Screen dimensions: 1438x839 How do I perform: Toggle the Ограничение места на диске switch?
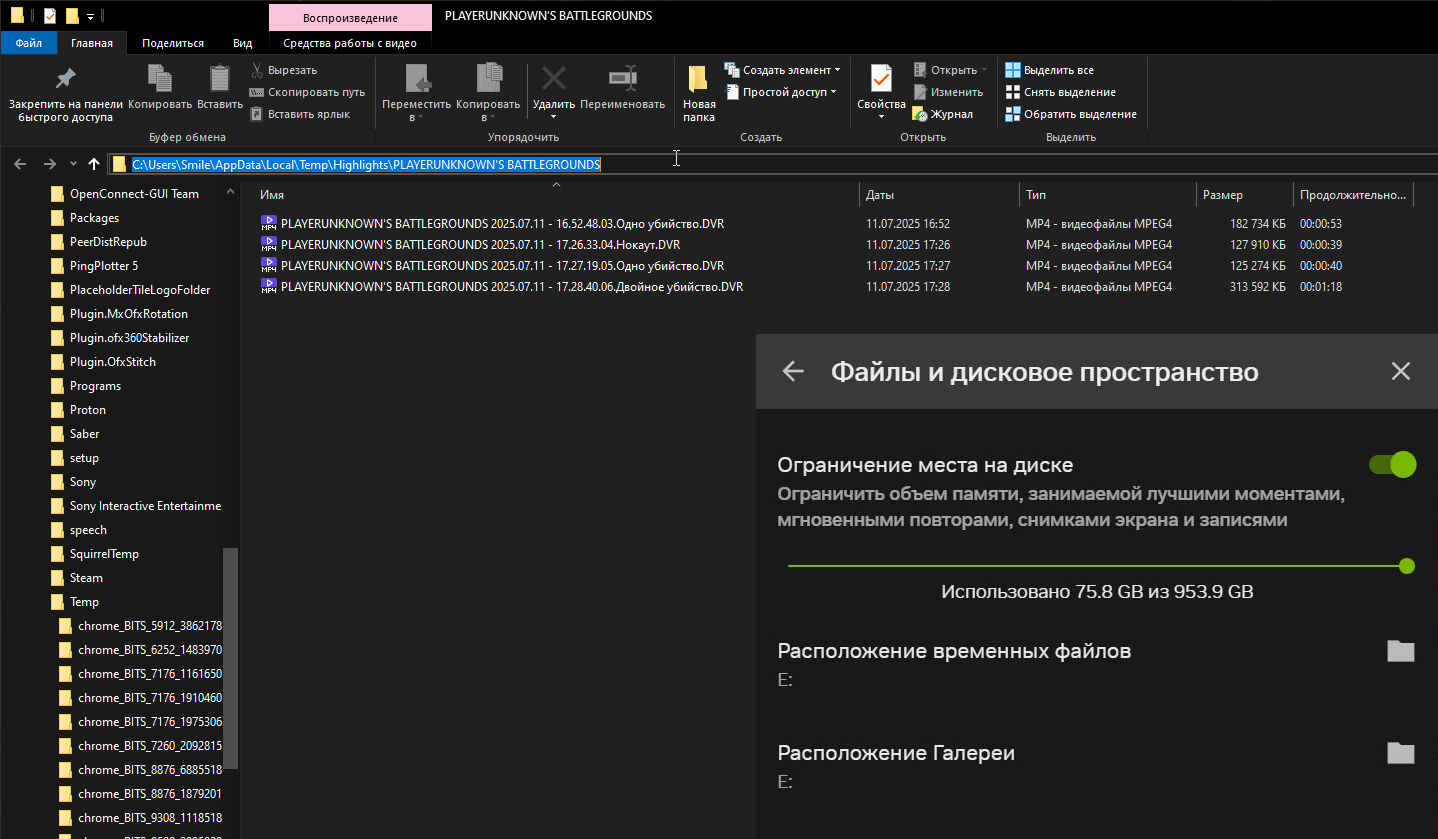coord(1392,464)
